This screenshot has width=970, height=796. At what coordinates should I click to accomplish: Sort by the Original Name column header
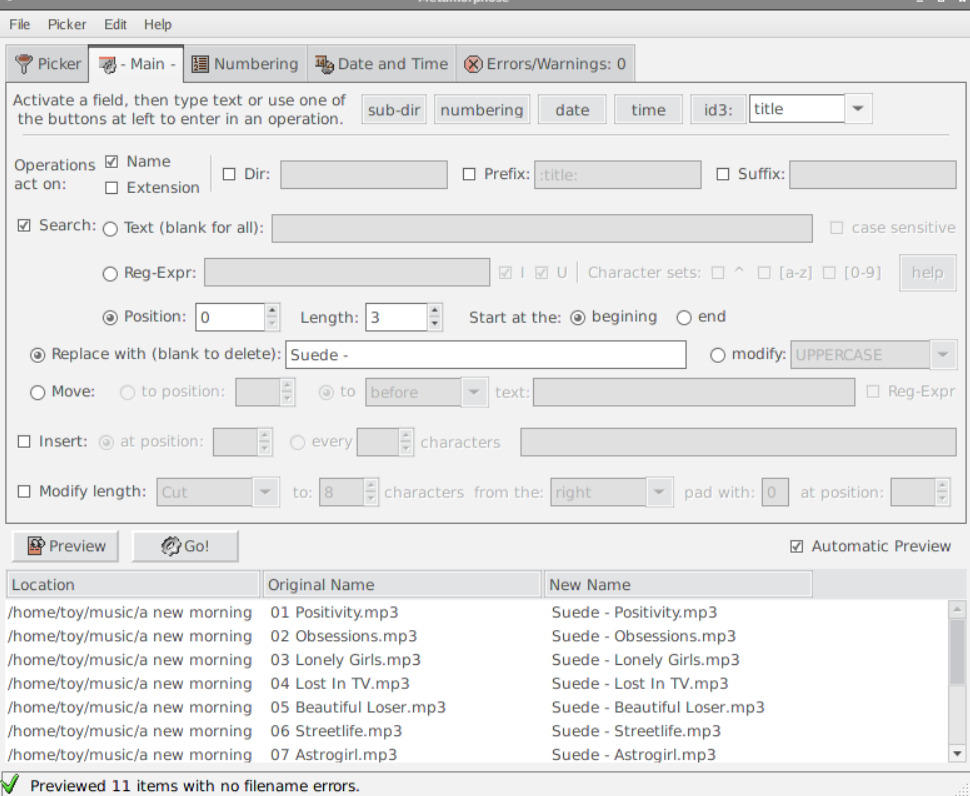point(401,584)
